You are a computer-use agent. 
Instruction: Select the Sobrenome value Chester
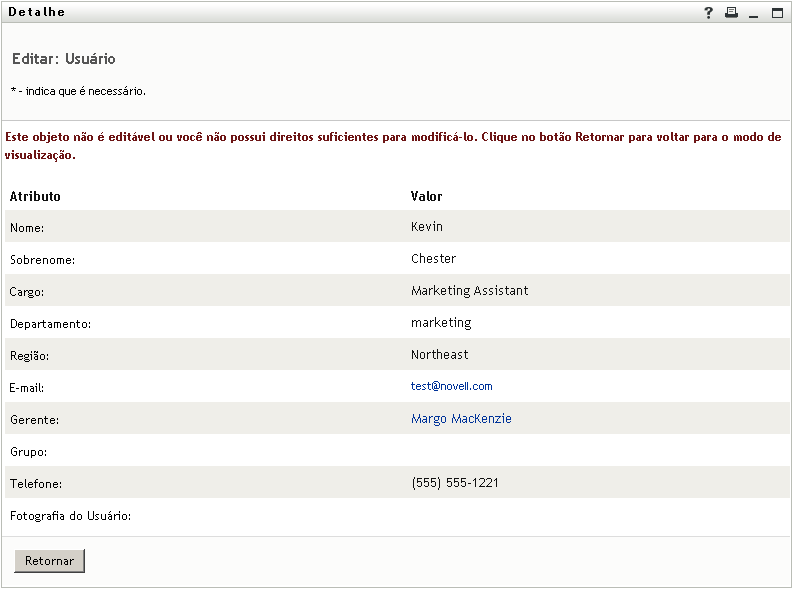(433, 259)
